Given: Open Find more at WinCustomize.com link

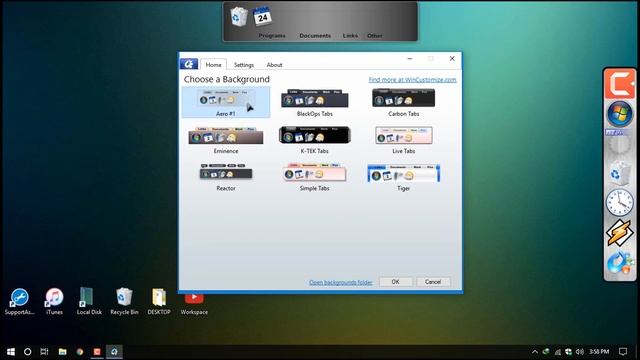Looking at the screenshot, I should coord(412,80).
